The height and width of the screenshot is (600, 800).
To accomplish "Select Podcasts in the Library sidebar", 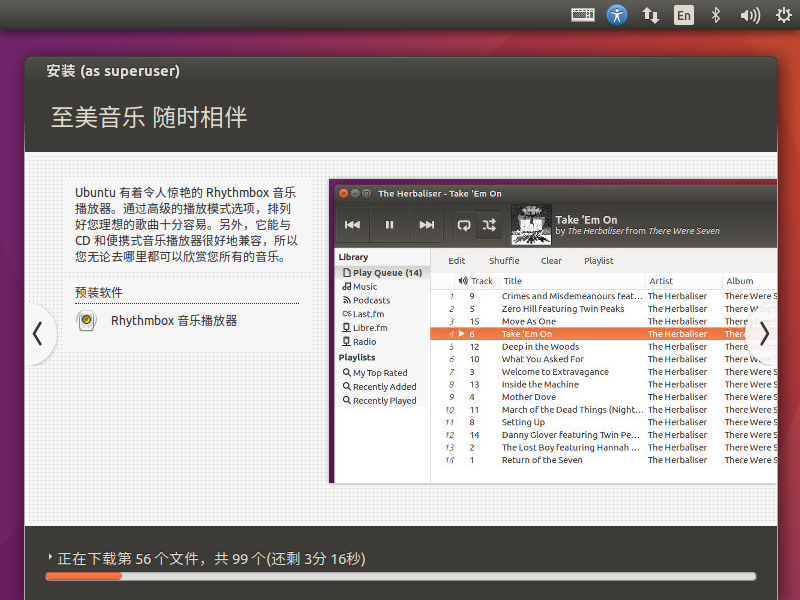I will (x=366, y=301).
